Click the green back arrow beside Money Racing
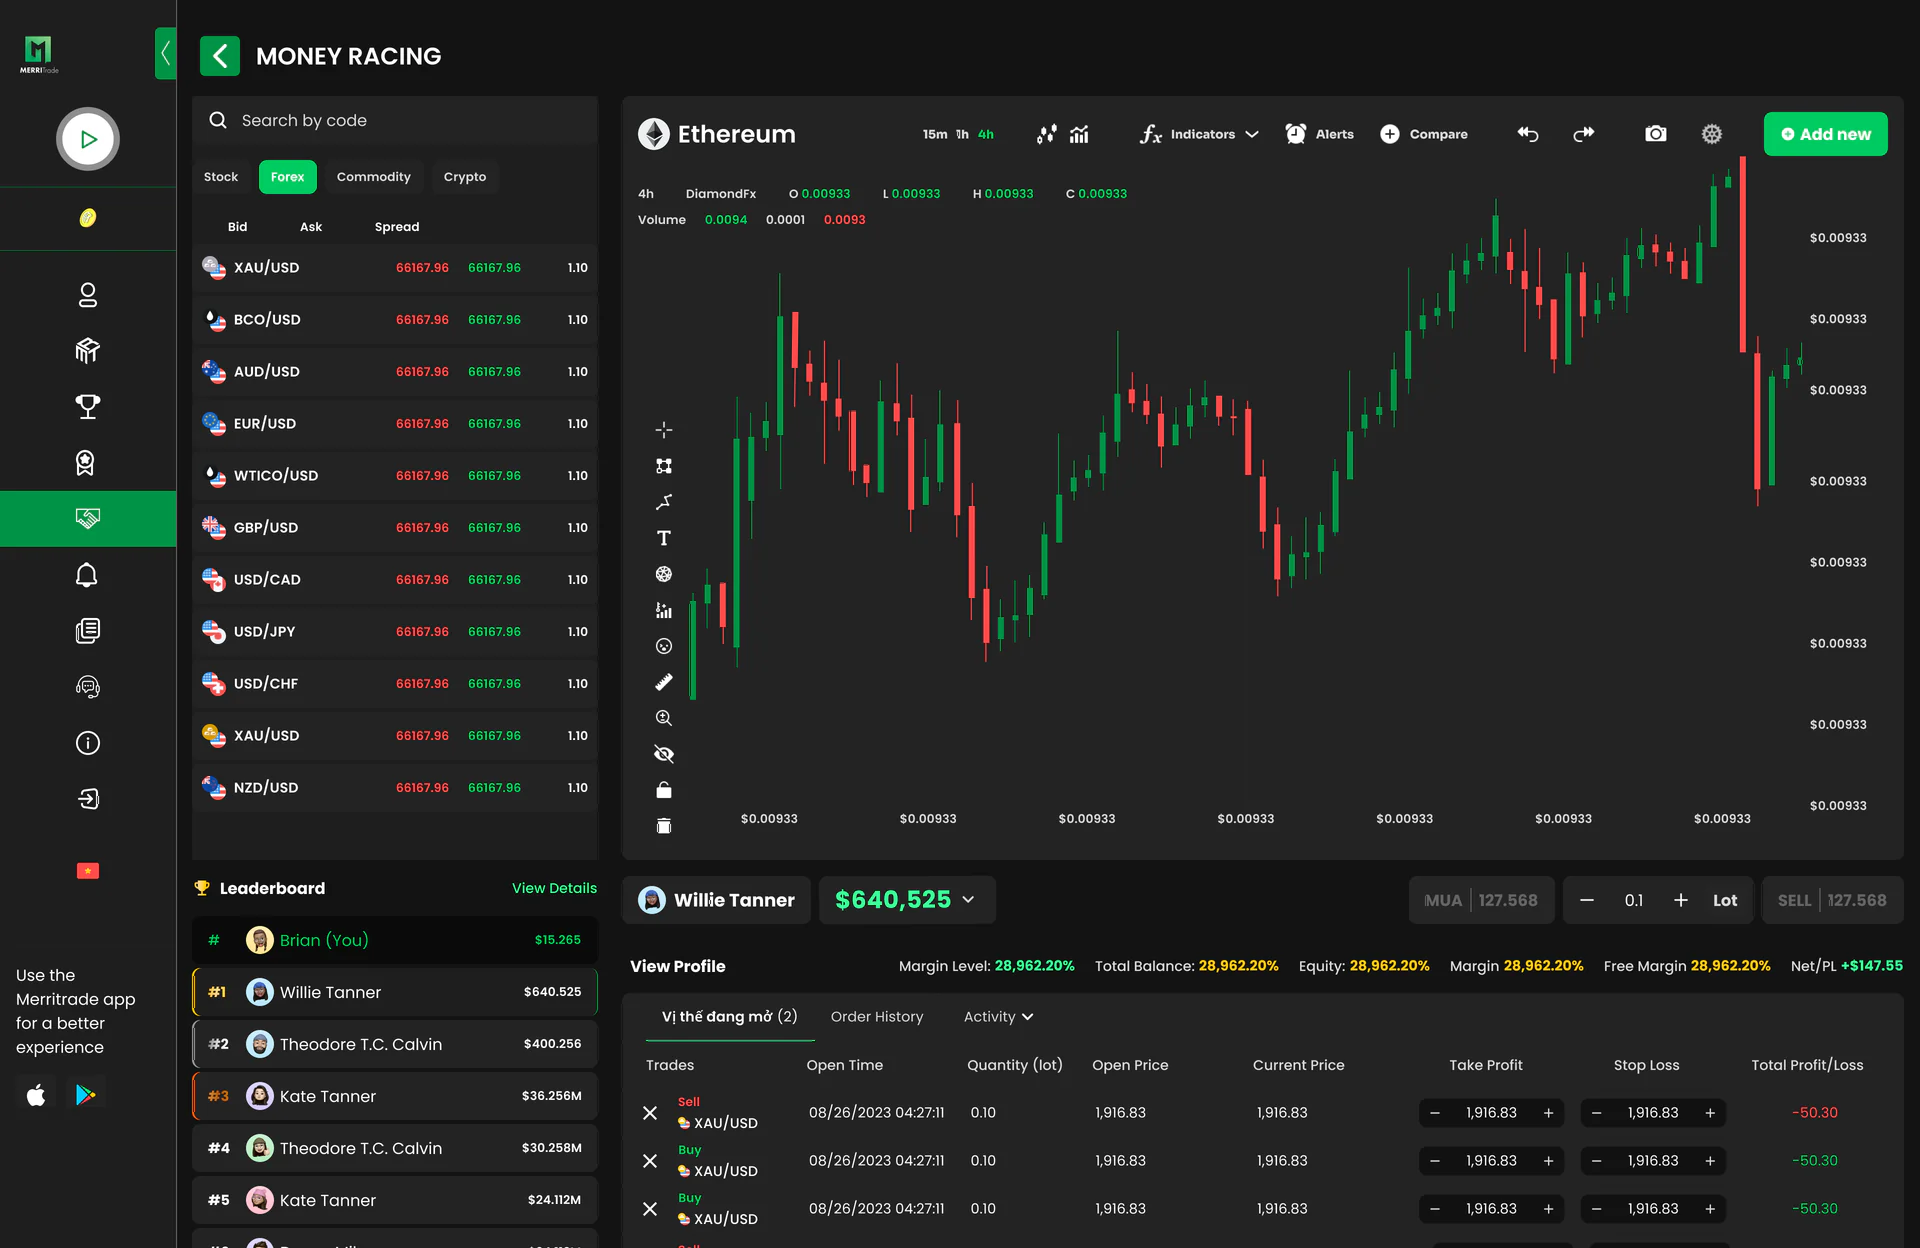 220,56
